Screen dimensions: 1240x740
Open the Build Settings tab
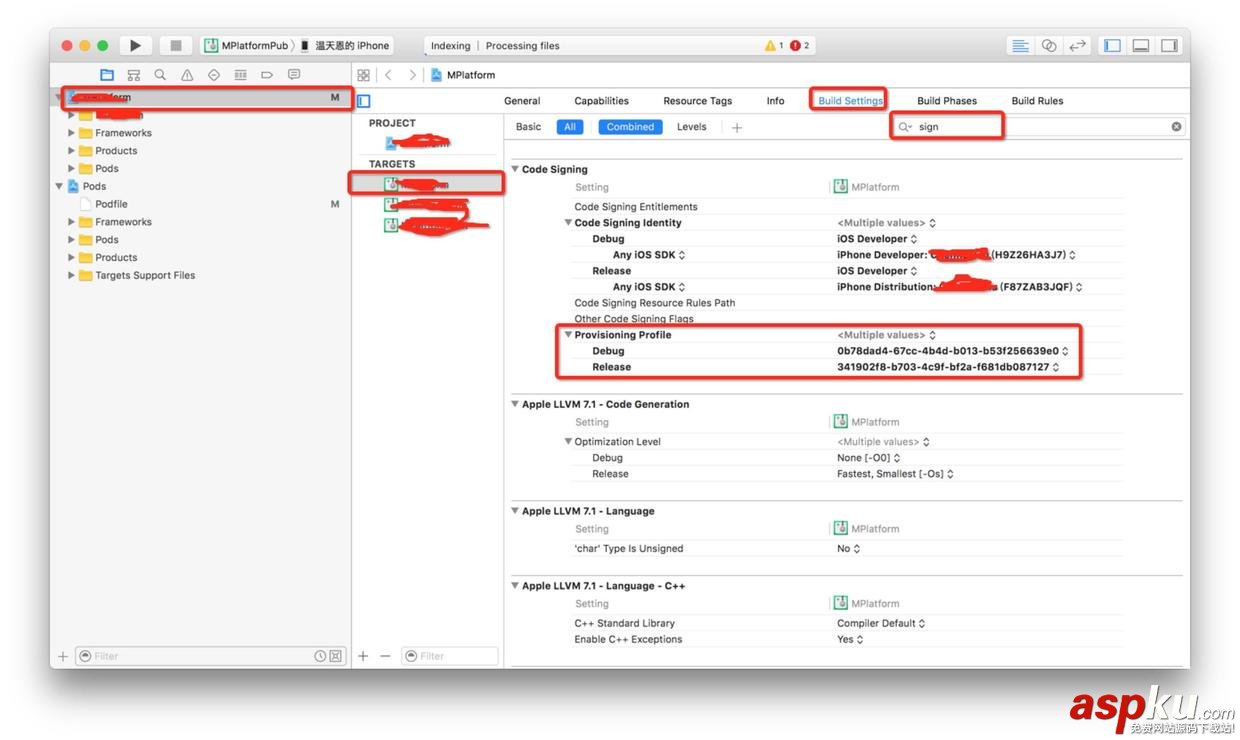point(850,101)
